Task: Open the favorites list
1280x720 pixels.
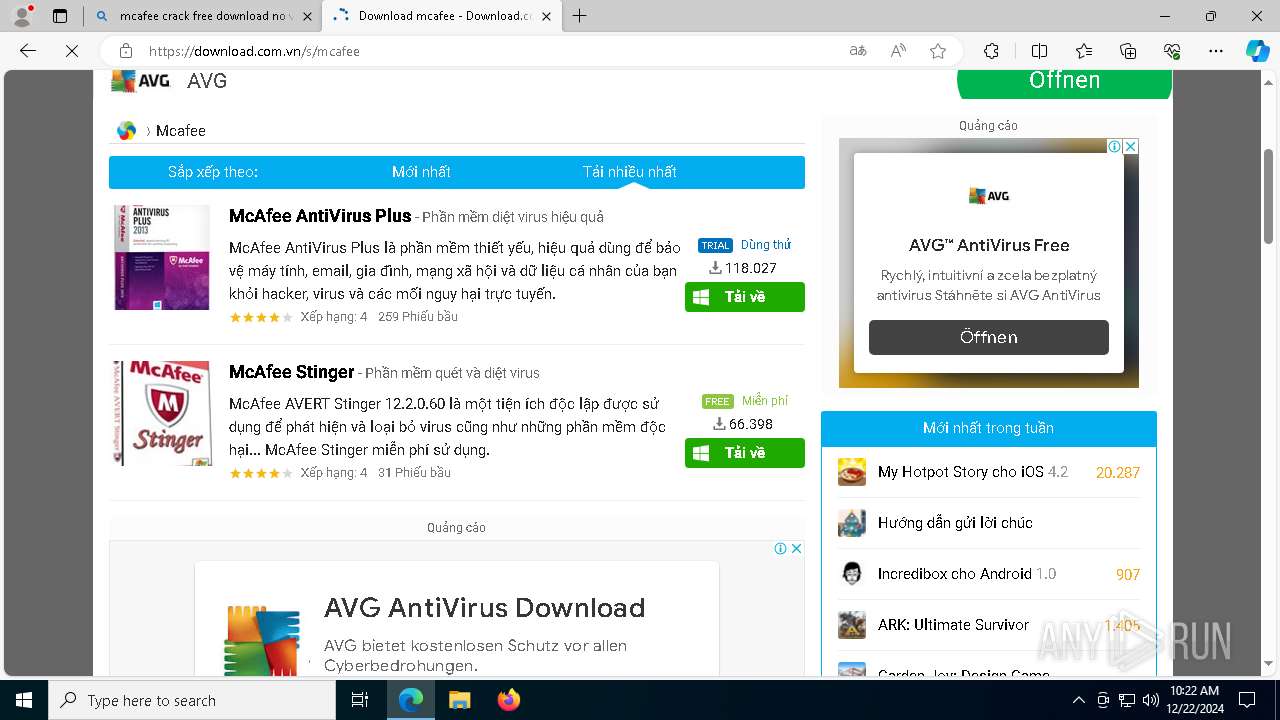Action: click(x=1084, y=51)
